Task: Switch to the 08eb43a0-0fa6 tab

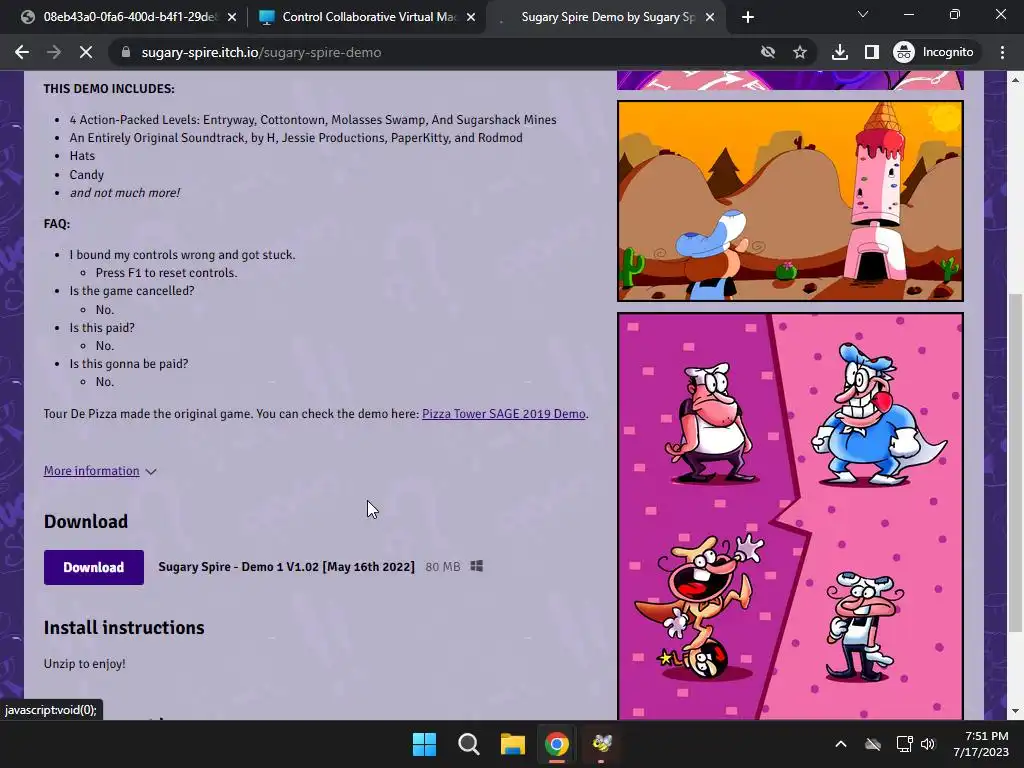Action: point(129,17)
